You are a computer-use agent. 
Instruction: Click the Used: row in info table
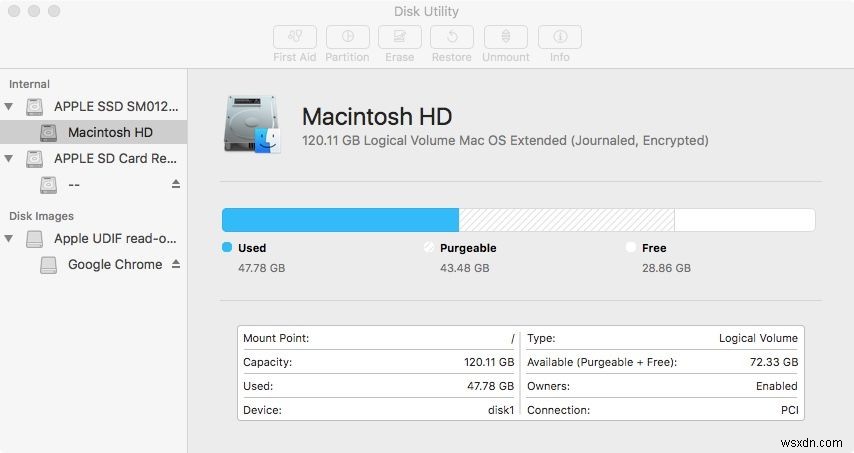click(379, 386)
